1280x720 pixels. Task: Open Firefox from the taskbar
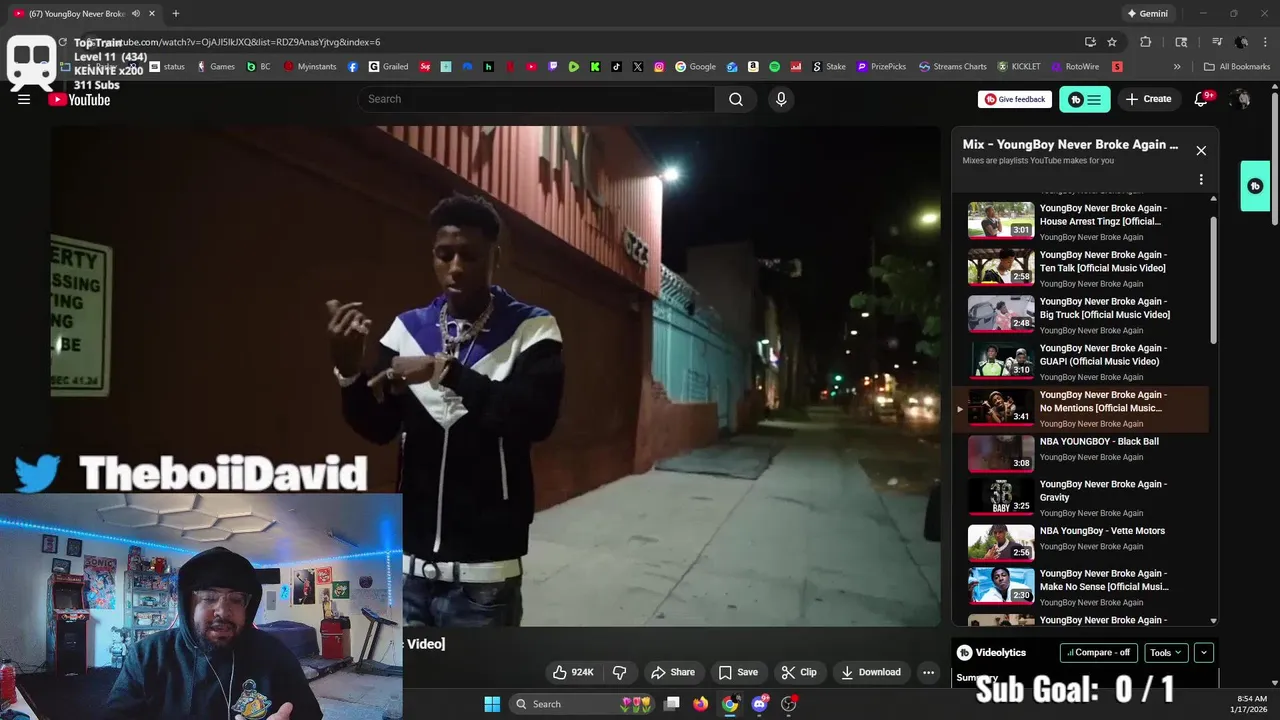[701, 704]
